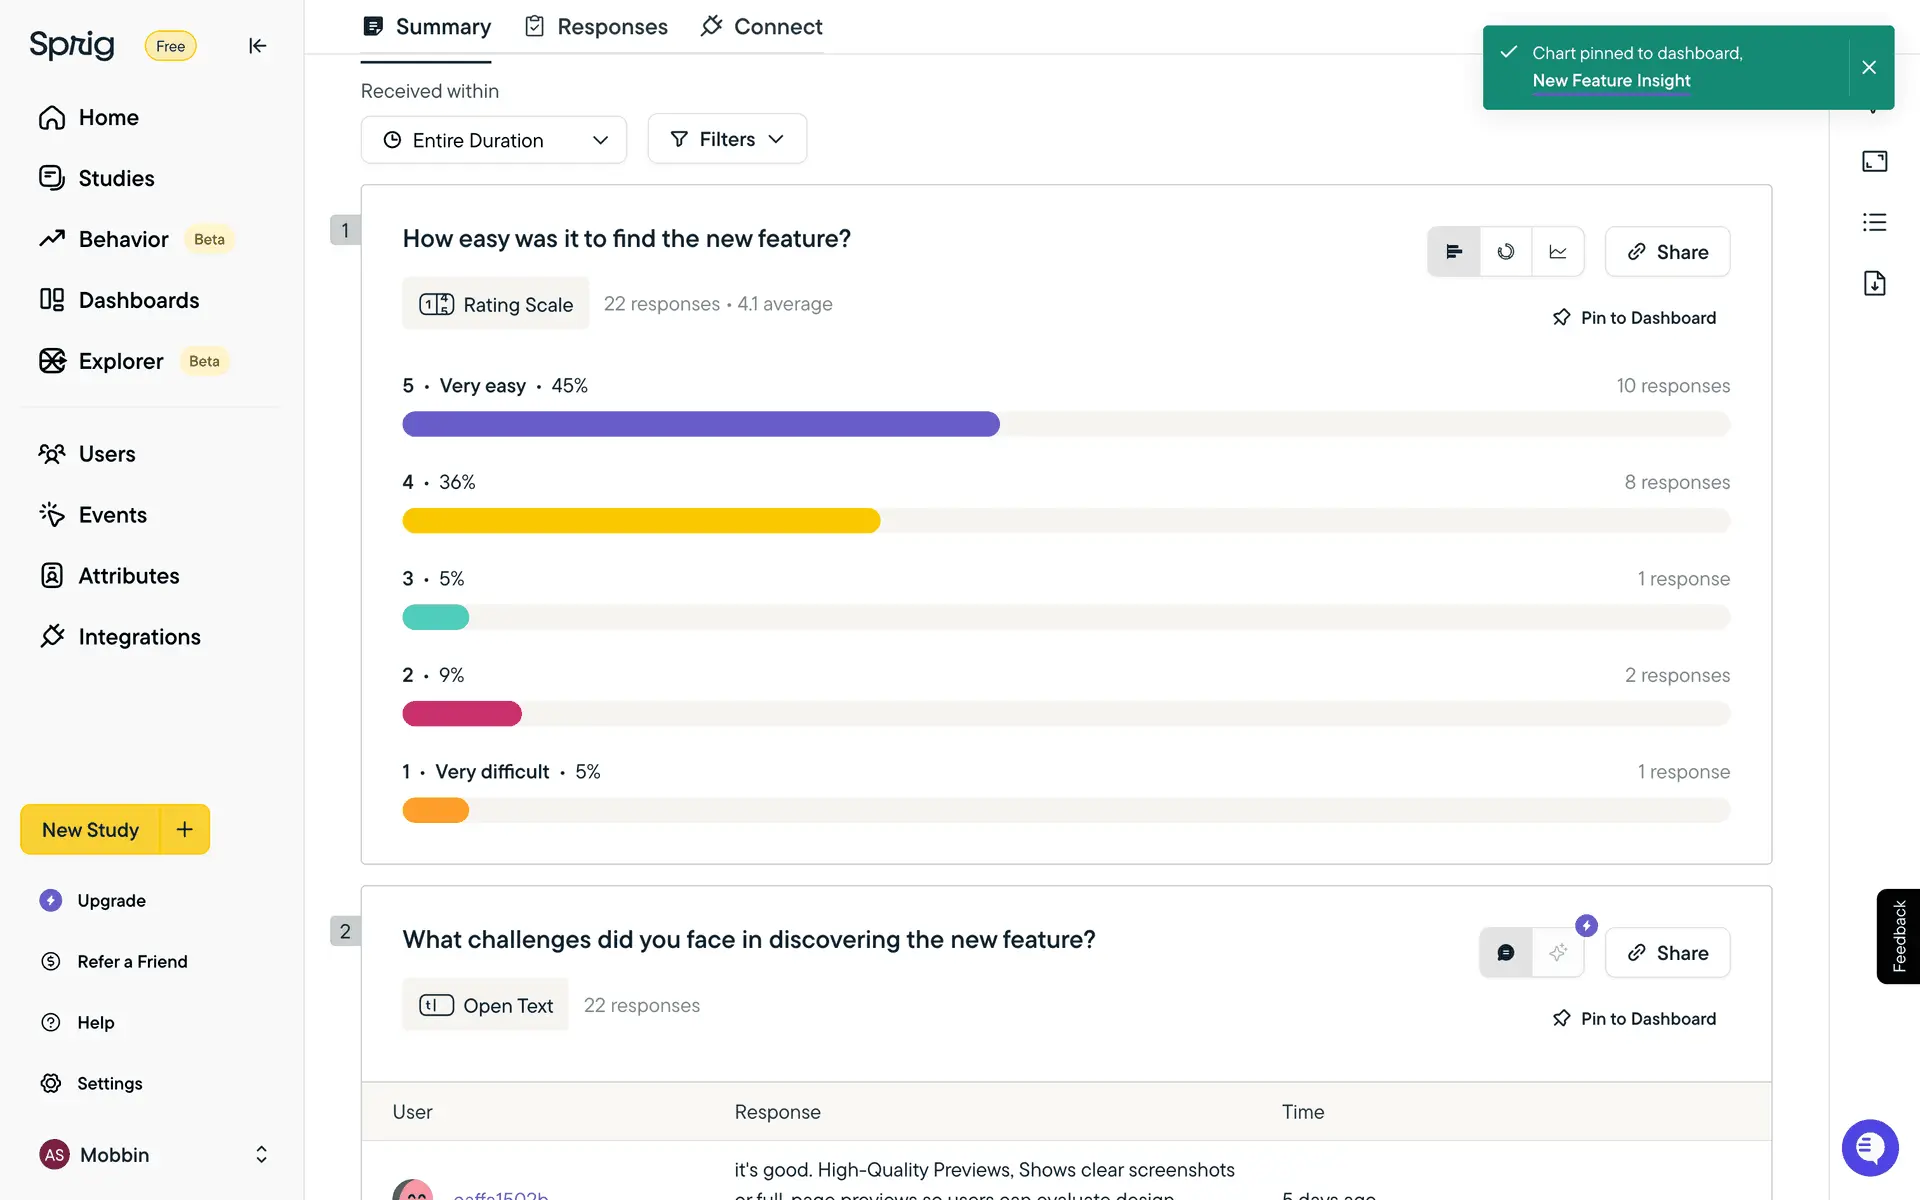Click the export download icon
The height and width of the screenshot is (1200, 1920).
1874,283
